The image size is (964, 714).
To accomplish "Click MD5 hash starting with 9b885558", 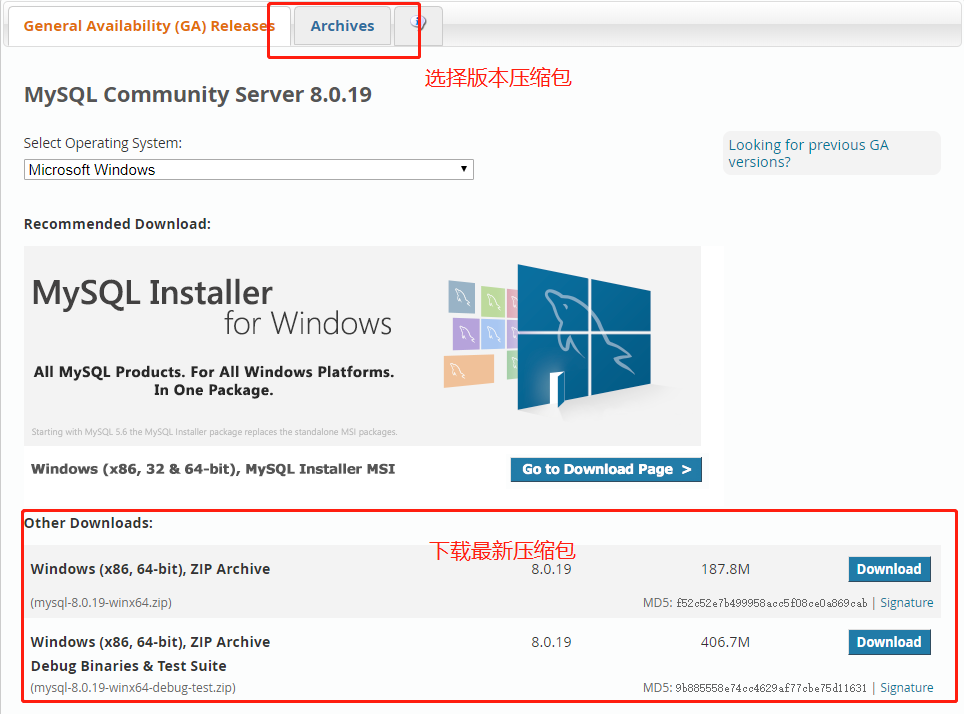I will tap(771, 688).
